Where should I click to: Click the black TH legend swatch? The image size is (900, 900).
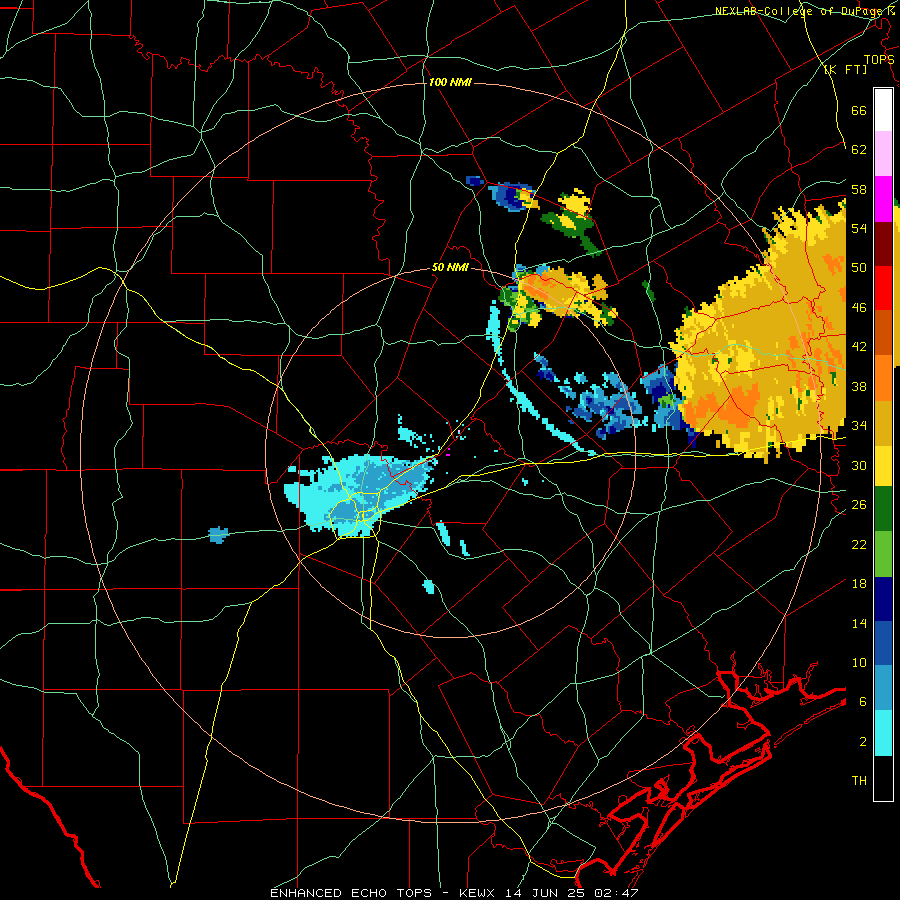pyautogui.click(x=883, y=777)
